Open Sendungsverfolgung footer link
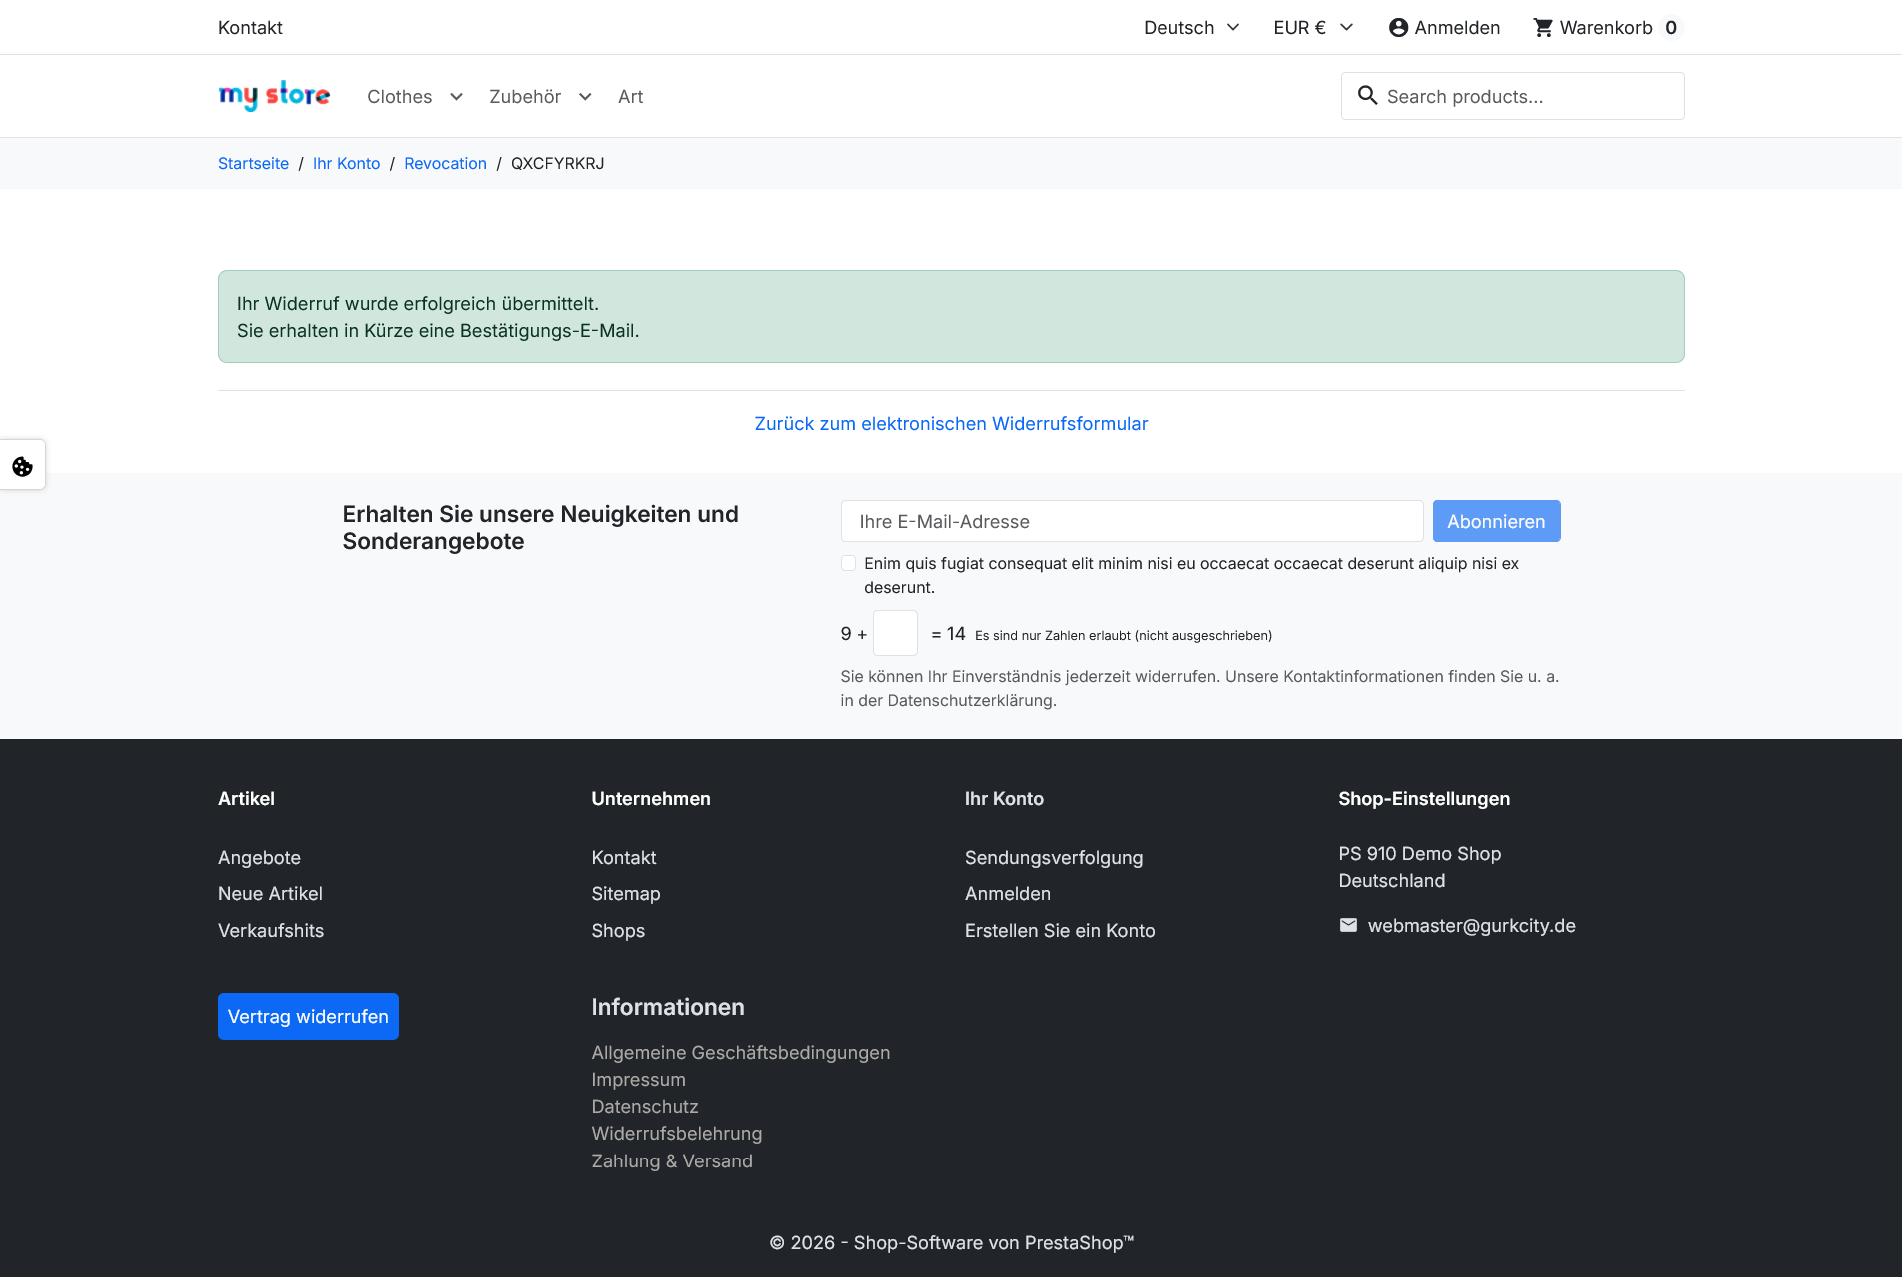This screenshot has height=1278, width=1903. (1054, 858)
